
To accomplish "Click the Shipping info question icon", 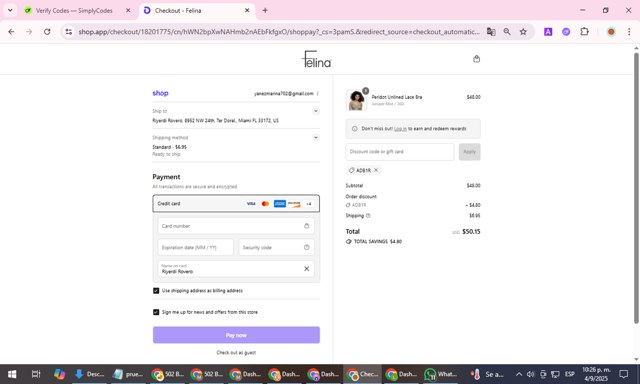I will click(x=368, y=215).
